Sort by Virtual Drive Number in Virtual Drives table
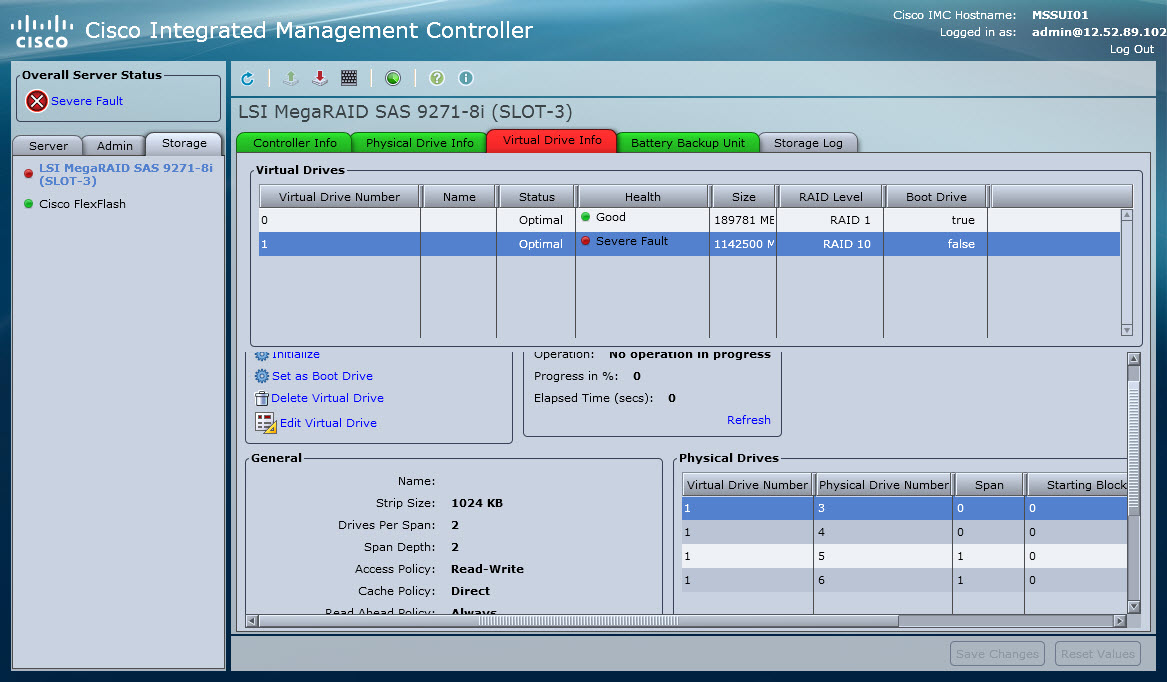Image resolution: width=1167 pixels, height=682 pixels. click(339, 197)
